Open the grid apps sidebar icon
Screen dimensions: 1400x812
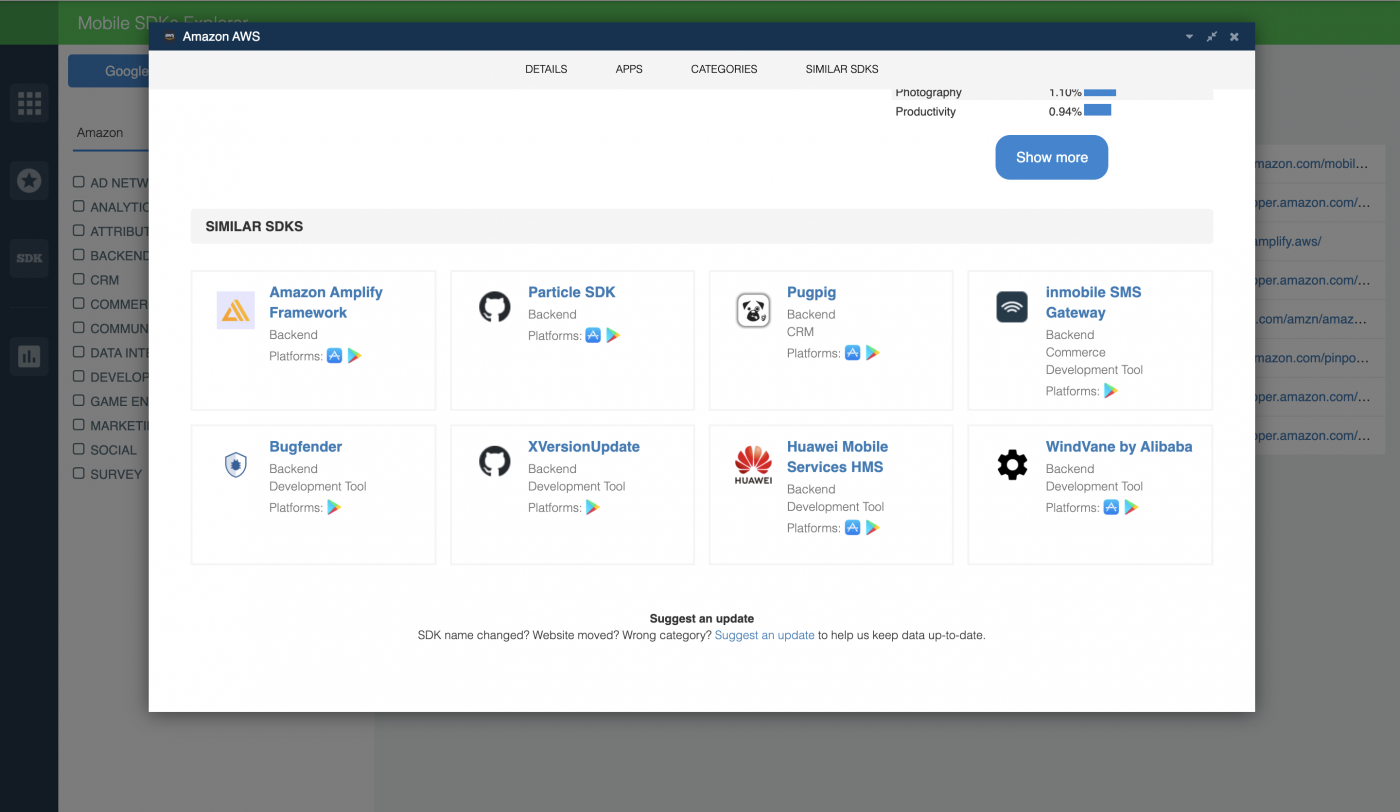[x=29, y=102]
